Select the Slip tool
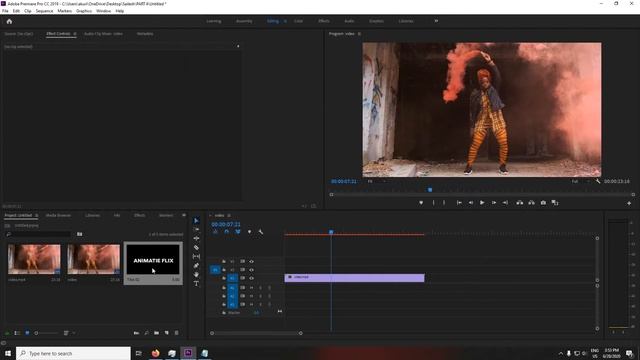The height and width of the screenshot is (360, 640). (196, 256)
